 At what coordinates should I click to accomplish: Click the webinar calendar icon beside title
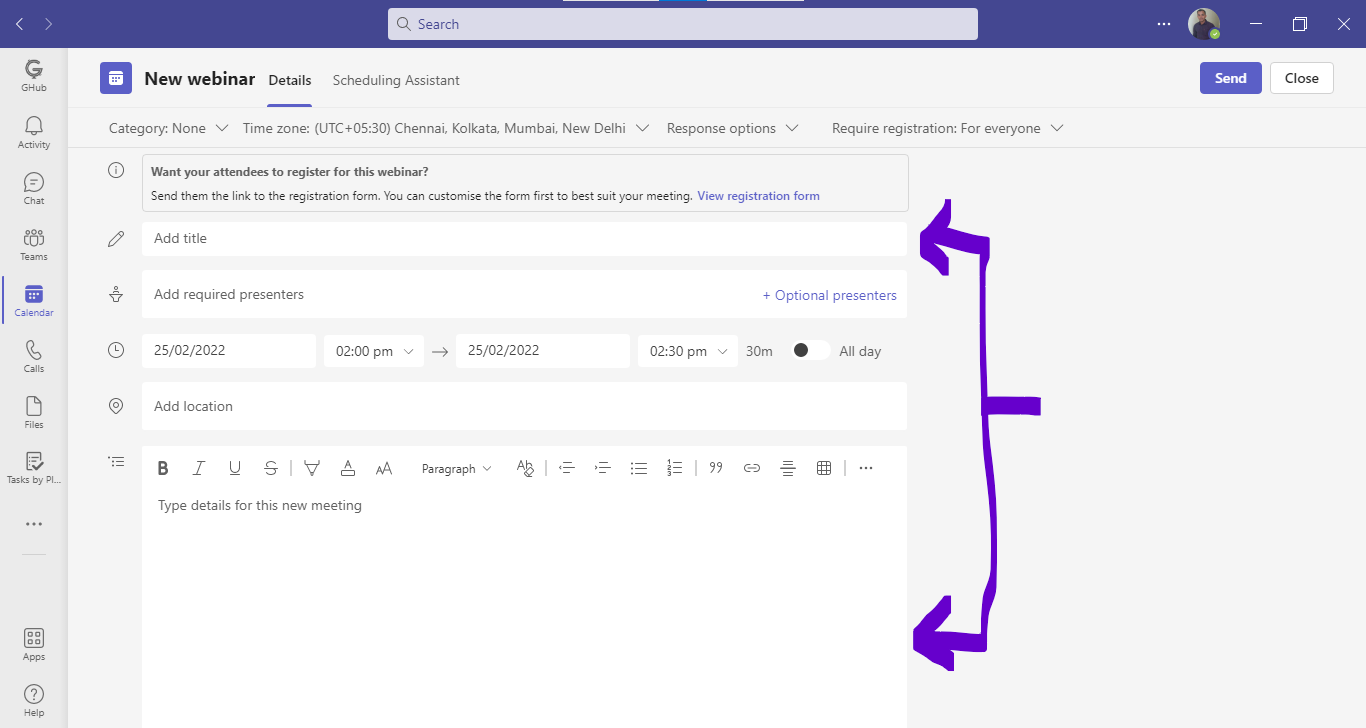point(116,78)
